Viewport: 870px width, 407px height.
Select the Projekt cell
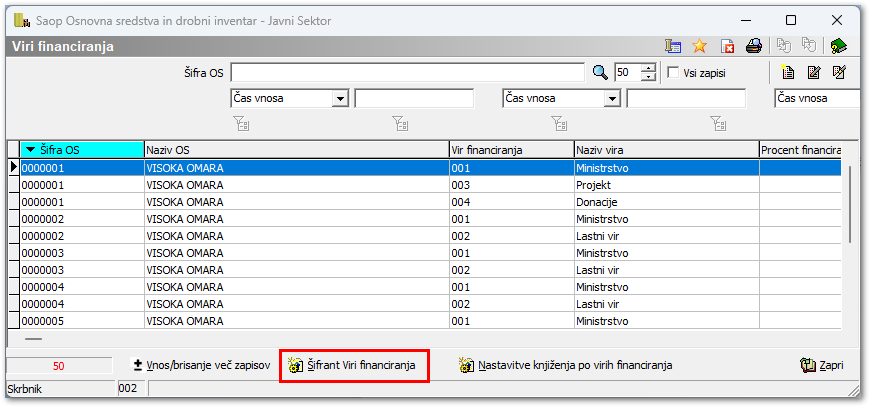pyautogui.click(x=666, y=185)
